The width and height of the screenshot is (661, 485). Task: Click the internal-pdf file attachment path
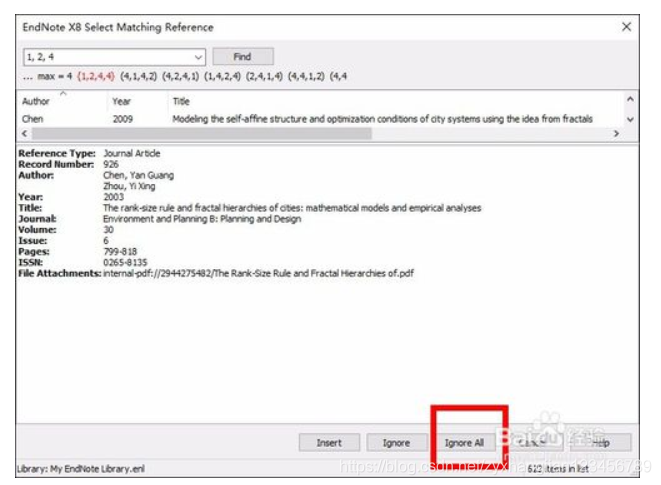(258, 273)
